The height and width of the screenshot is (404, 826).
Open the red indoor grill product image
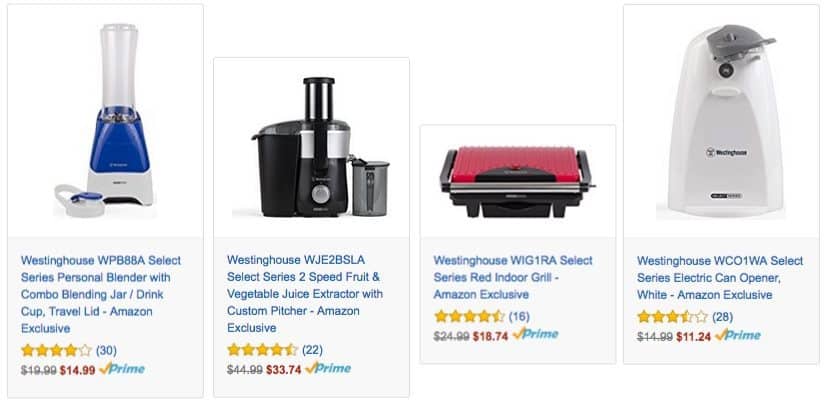pyautogui.click(x=518, y=182)
